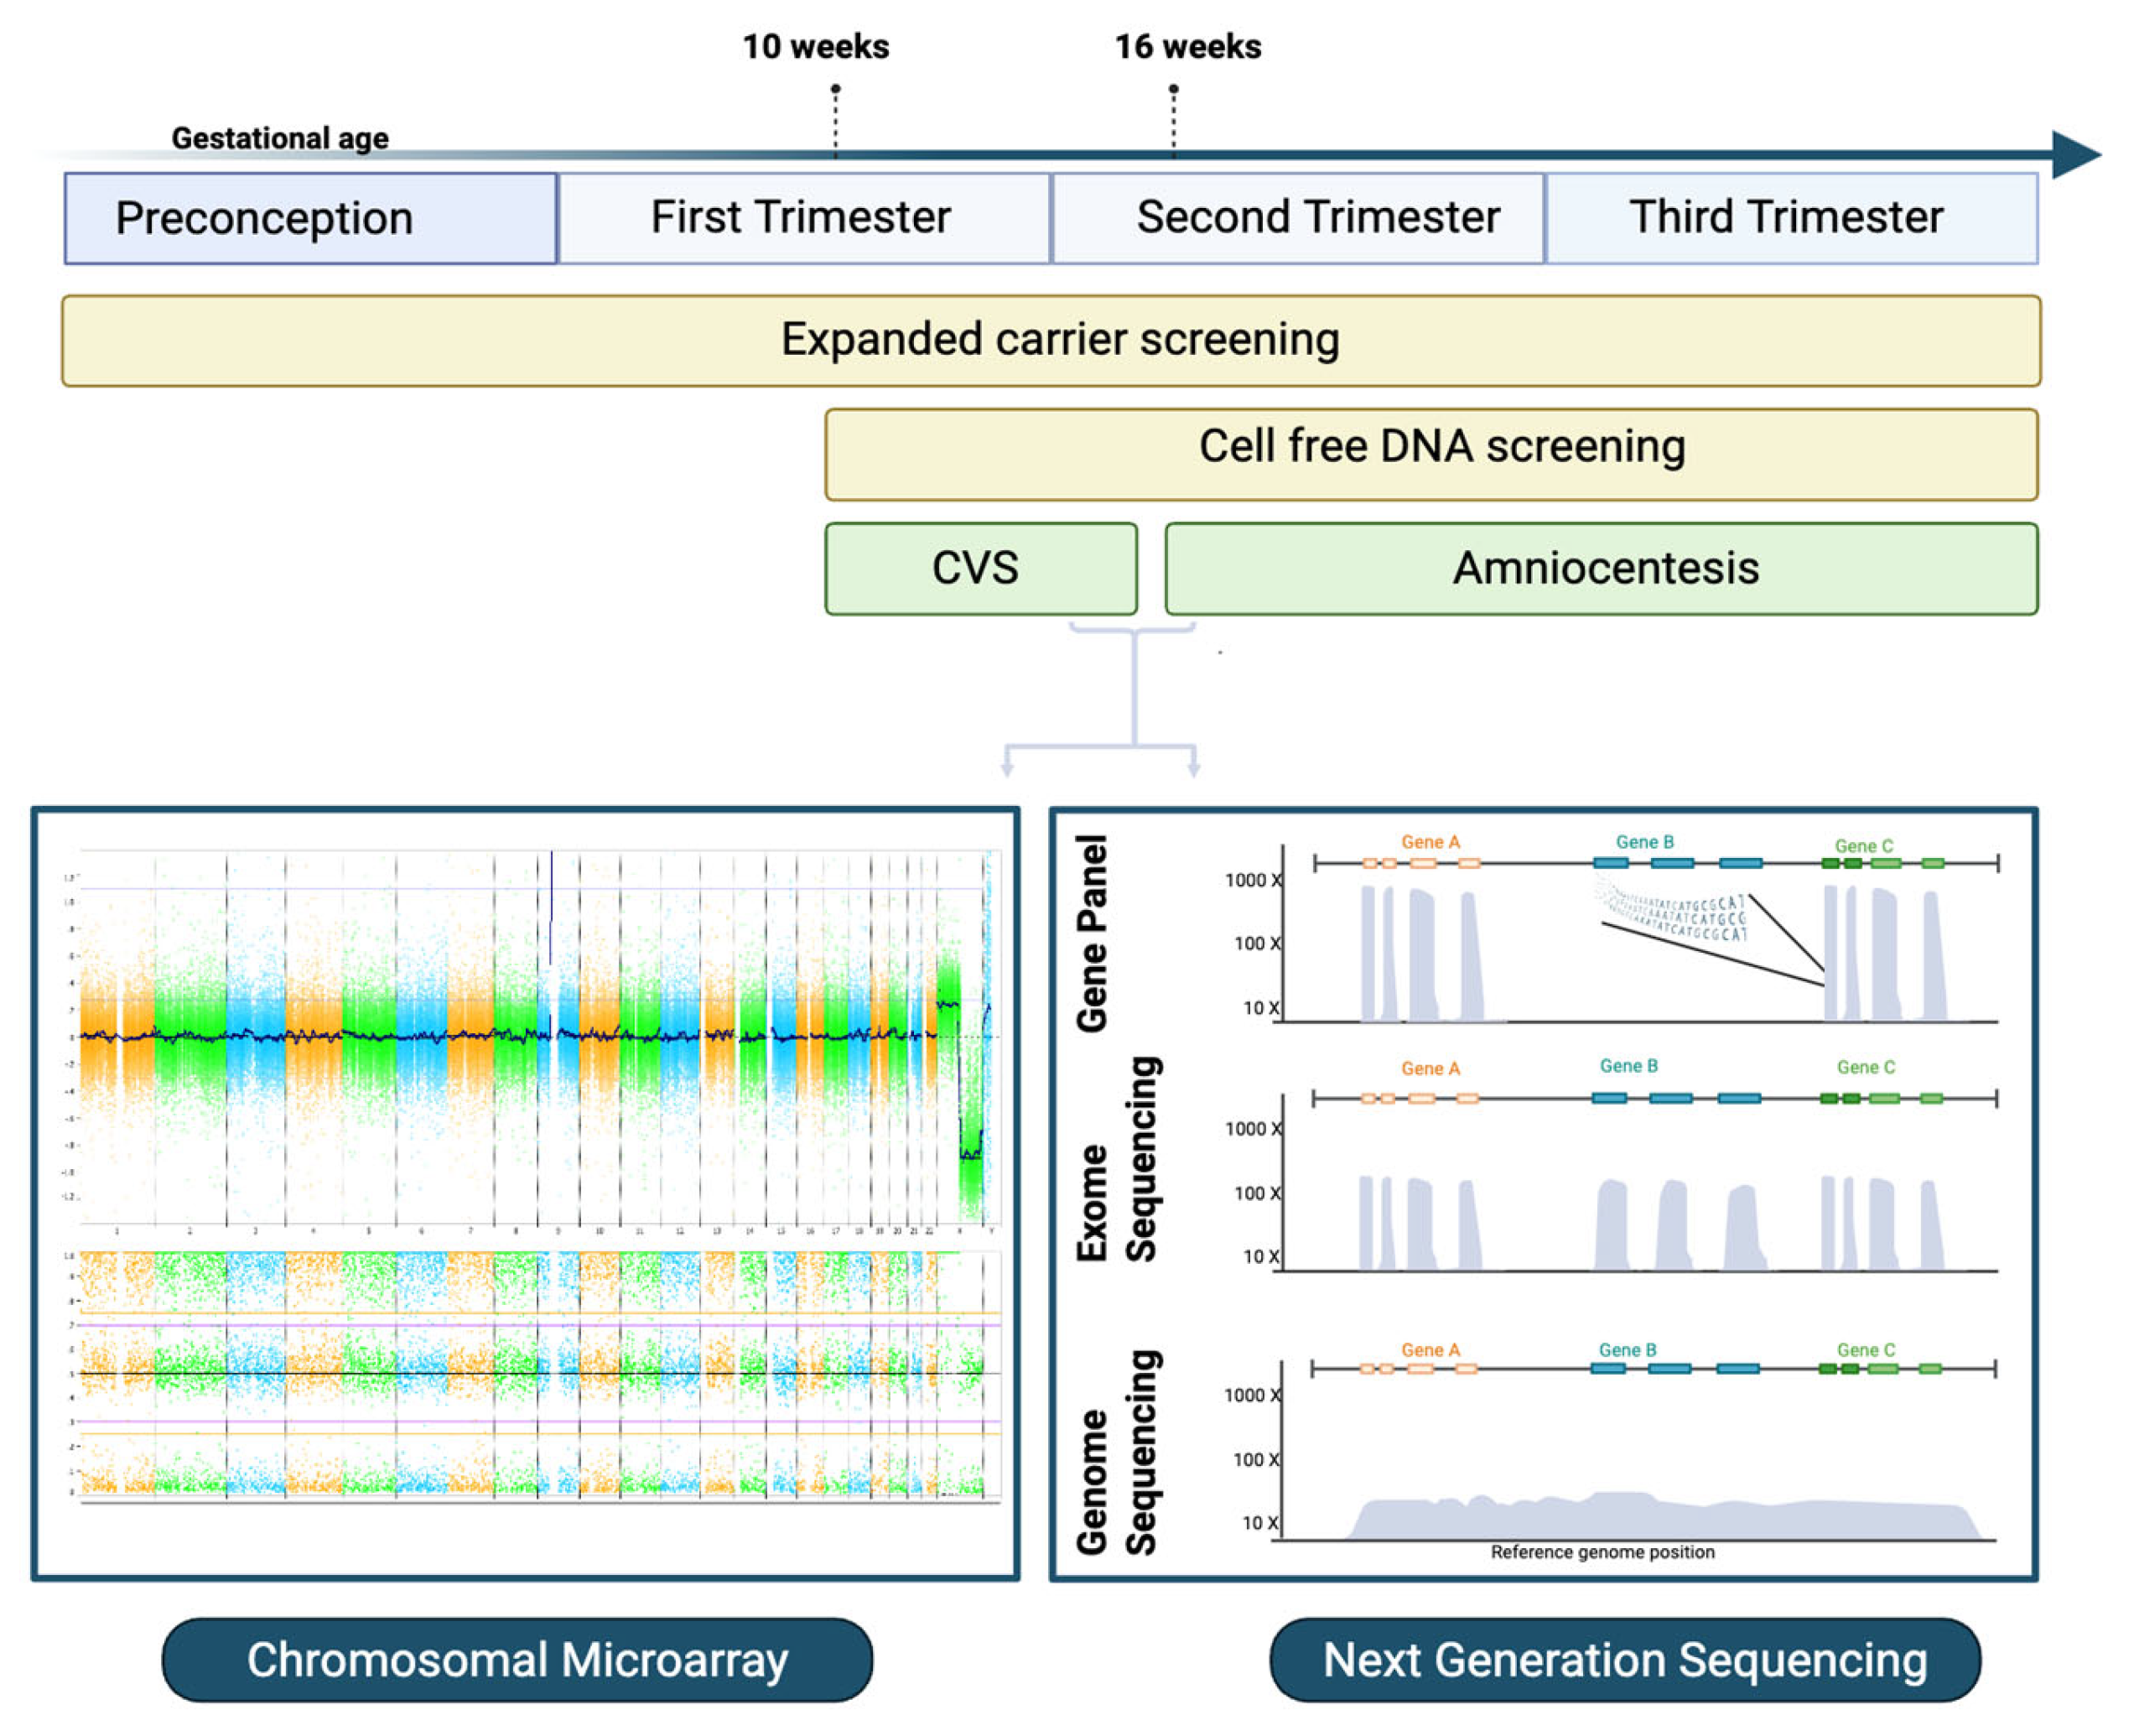This screenshot has width=2134, height=1736.
Task: Click the 16 weeks timeline marker
Action: 1188,47
